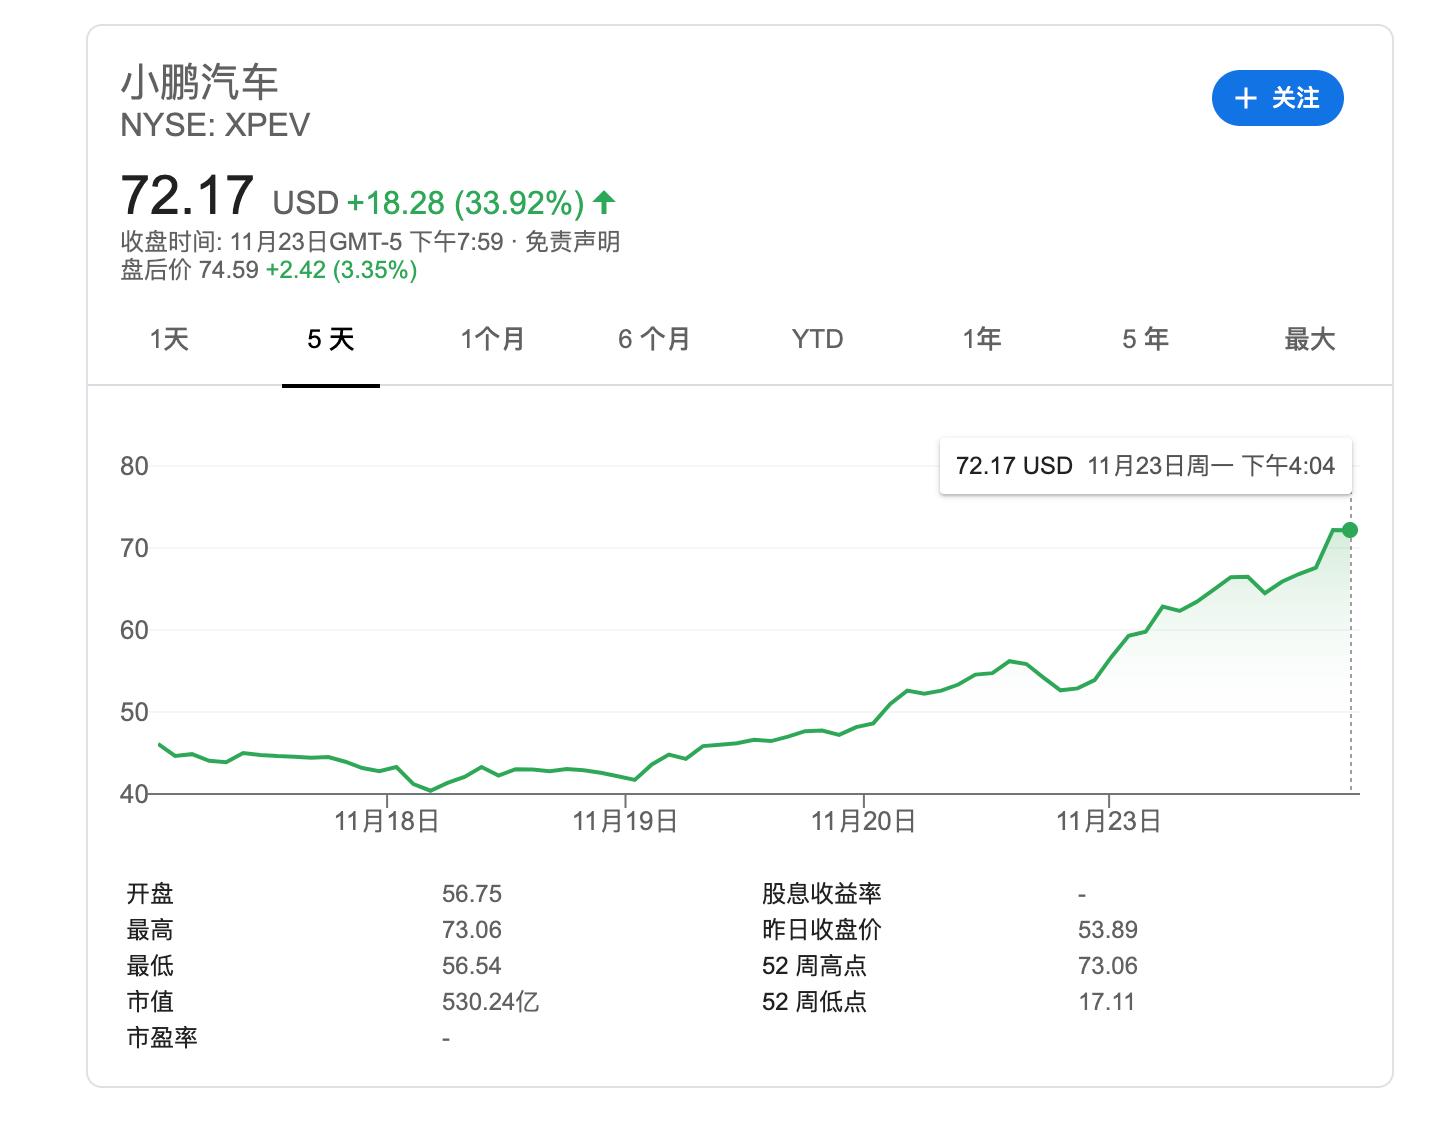Select the 5 天 time range tab
This screenshot has width=1448, height=1126.
[331, 339]
